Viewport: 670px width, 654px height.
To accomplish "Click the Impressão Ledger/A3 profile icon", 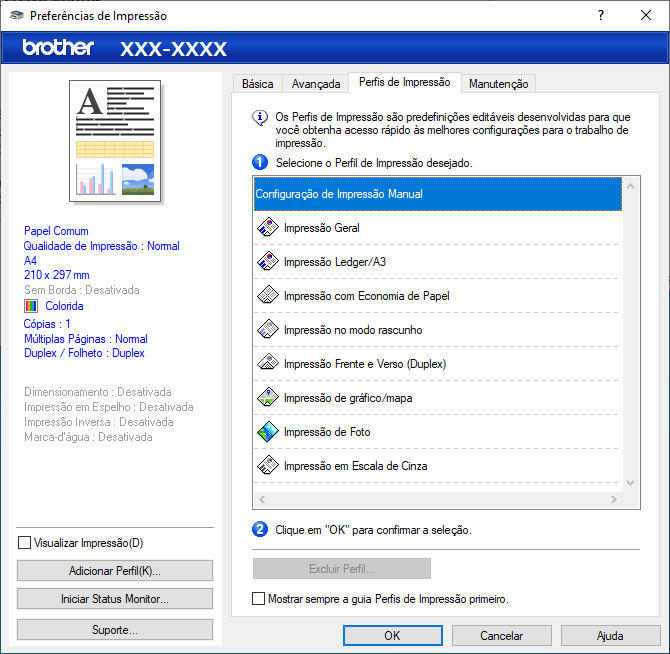I will pos(267,262).
